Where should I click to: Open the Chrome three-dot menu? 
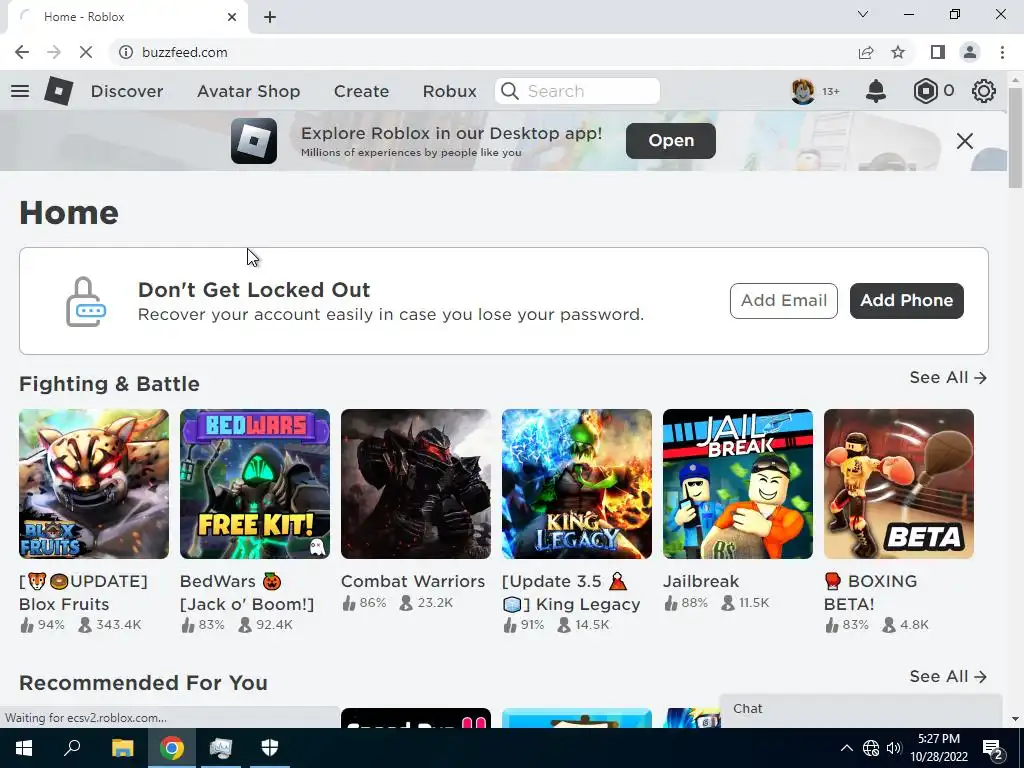coord(1002,52)
